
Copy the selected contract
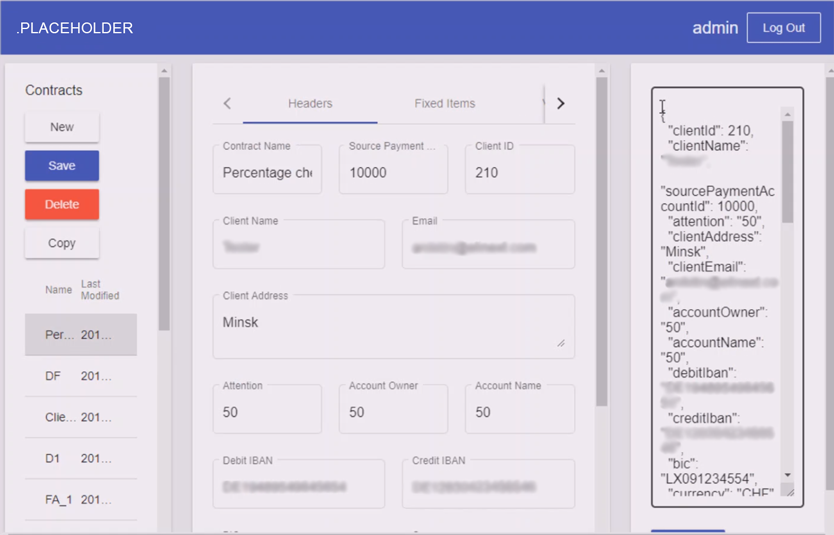[62, 243]
